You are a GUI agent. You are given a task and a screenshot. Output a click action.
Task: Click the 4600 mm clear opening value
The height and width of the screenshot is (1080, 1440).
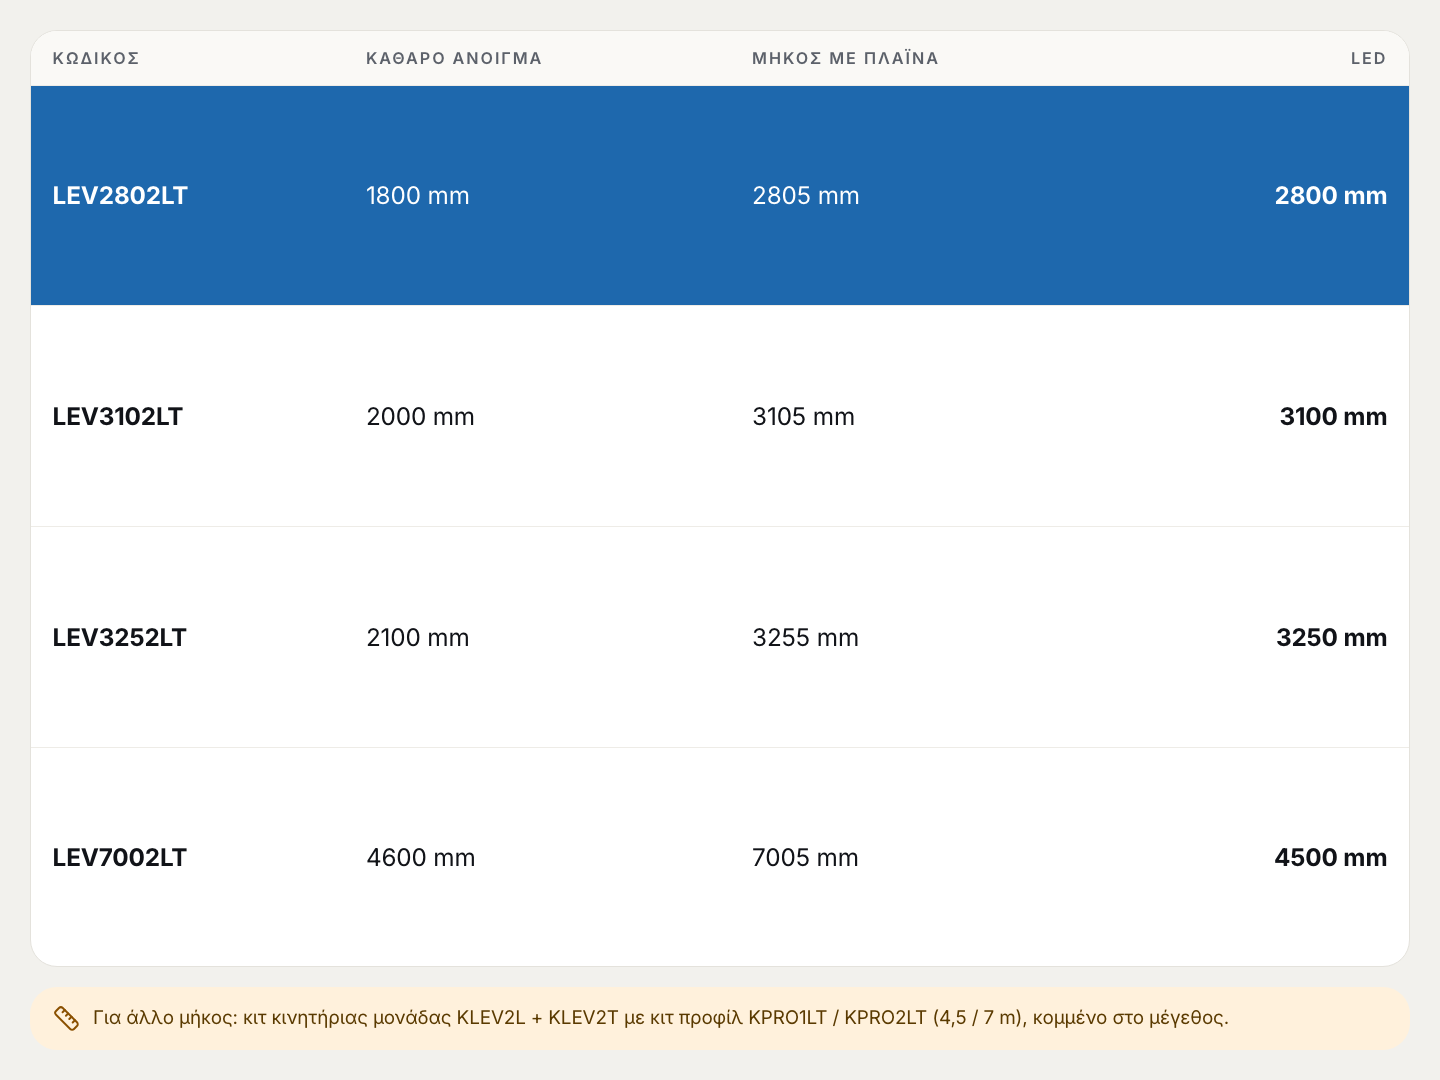[421, 857]
